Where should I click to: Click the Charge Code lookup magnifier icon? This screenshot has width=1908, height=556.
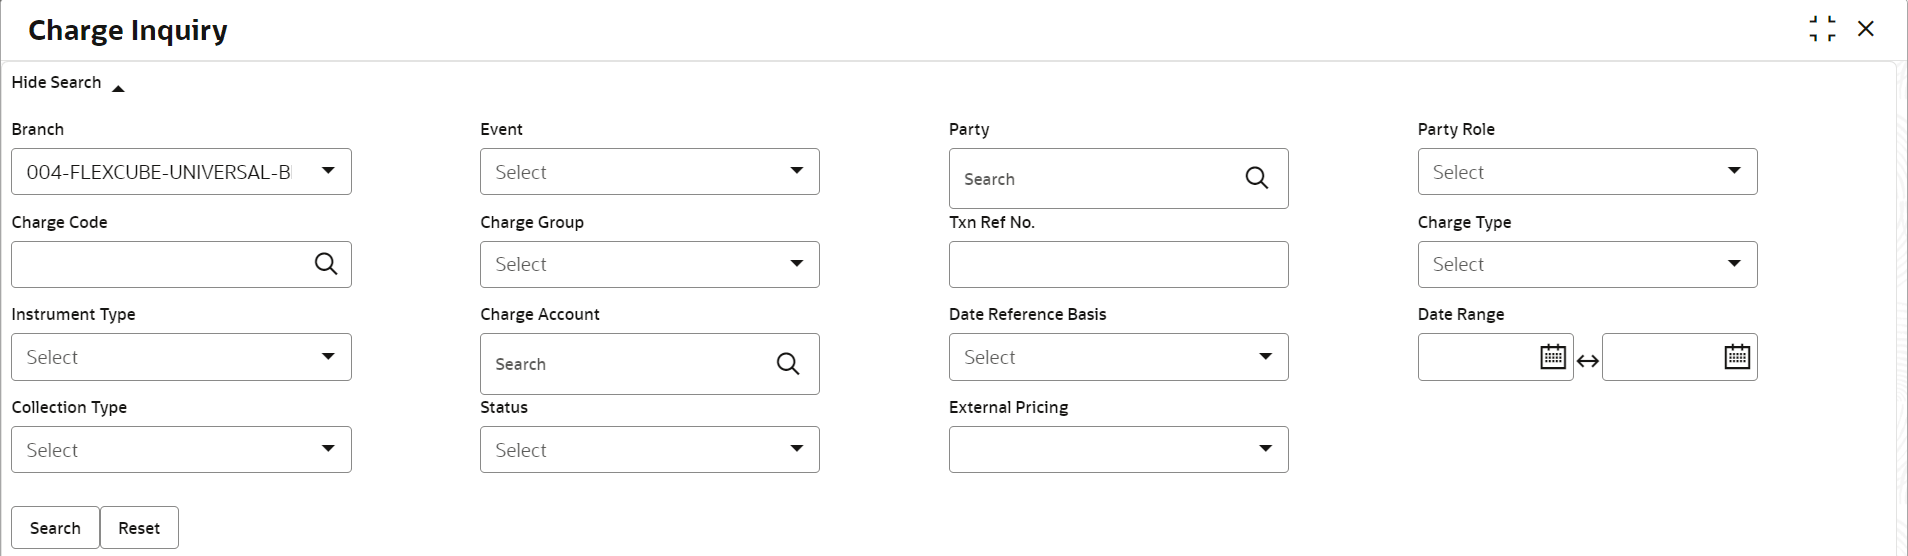pyautogui.click(x=326, y=264)
